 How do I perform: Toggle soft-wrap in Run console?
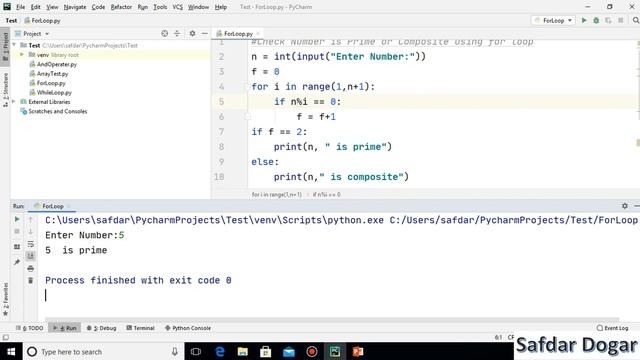pyautogui.click(x=31, y=244)
